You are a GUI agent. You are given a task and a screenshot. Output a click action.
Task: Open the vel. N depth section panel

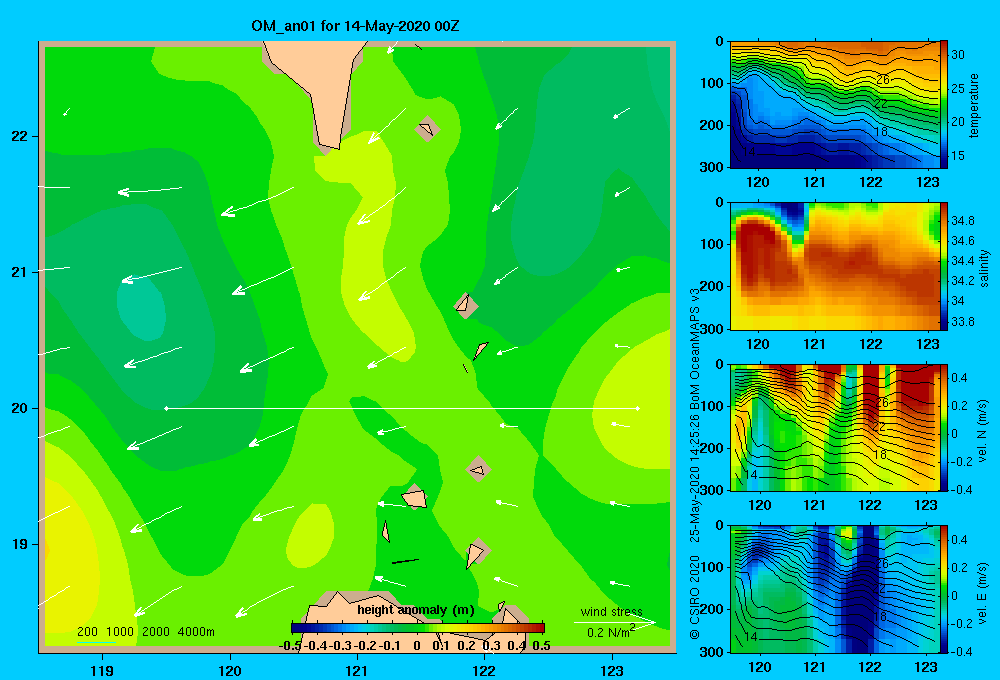(835, 427)
